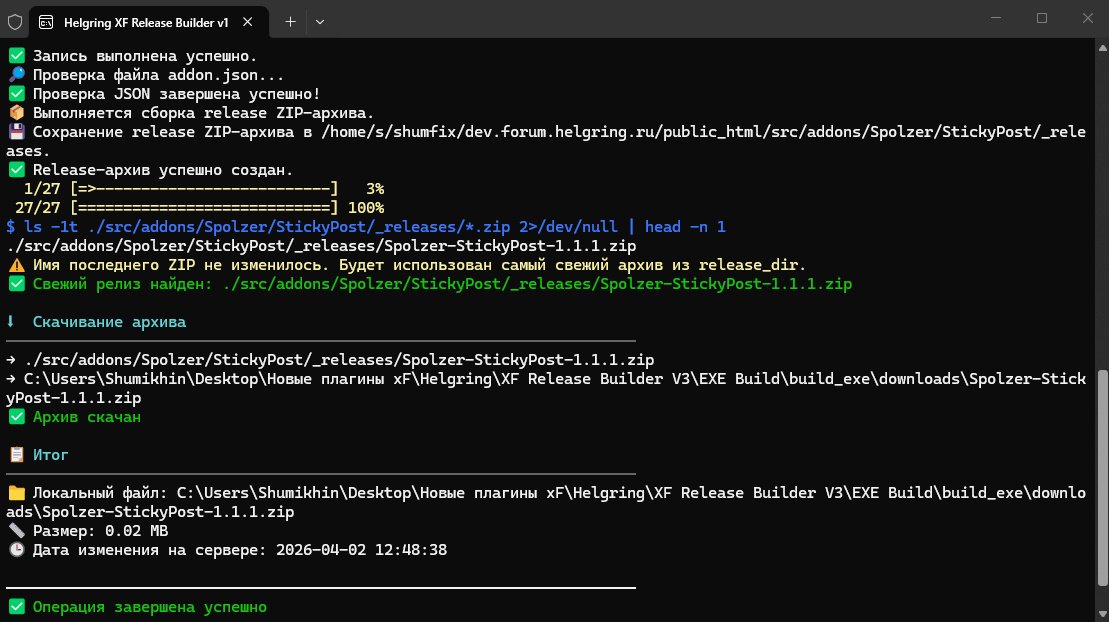Click the 'ls -1t' command line
The image size is (1109, 622).
pos(366,227)
